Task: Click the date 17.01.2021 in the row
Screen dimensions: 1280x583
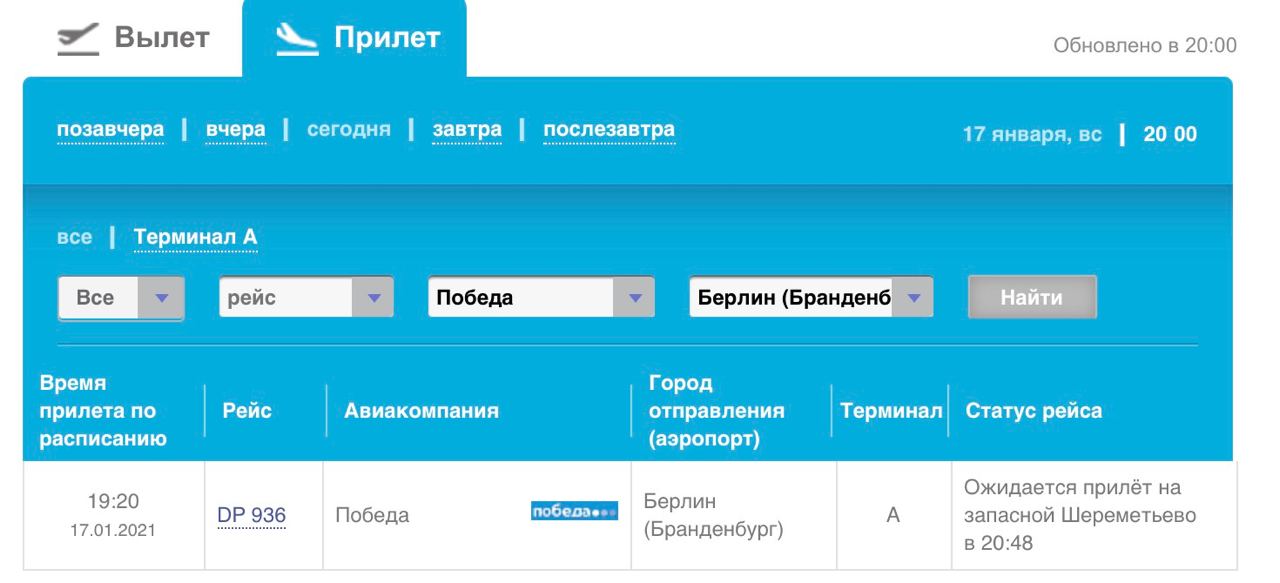Action: click(x=112, y=530)
